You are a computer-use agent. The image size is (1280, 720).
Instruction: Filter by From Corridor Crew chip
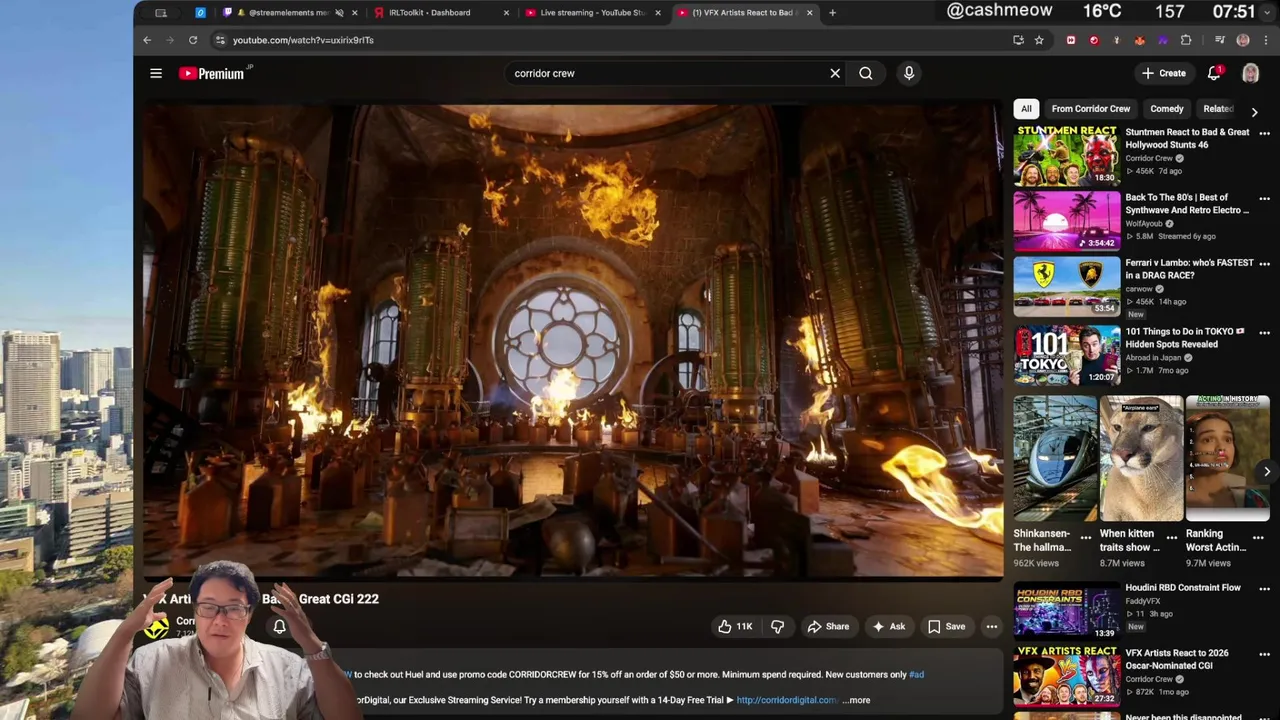(1091, 109)
